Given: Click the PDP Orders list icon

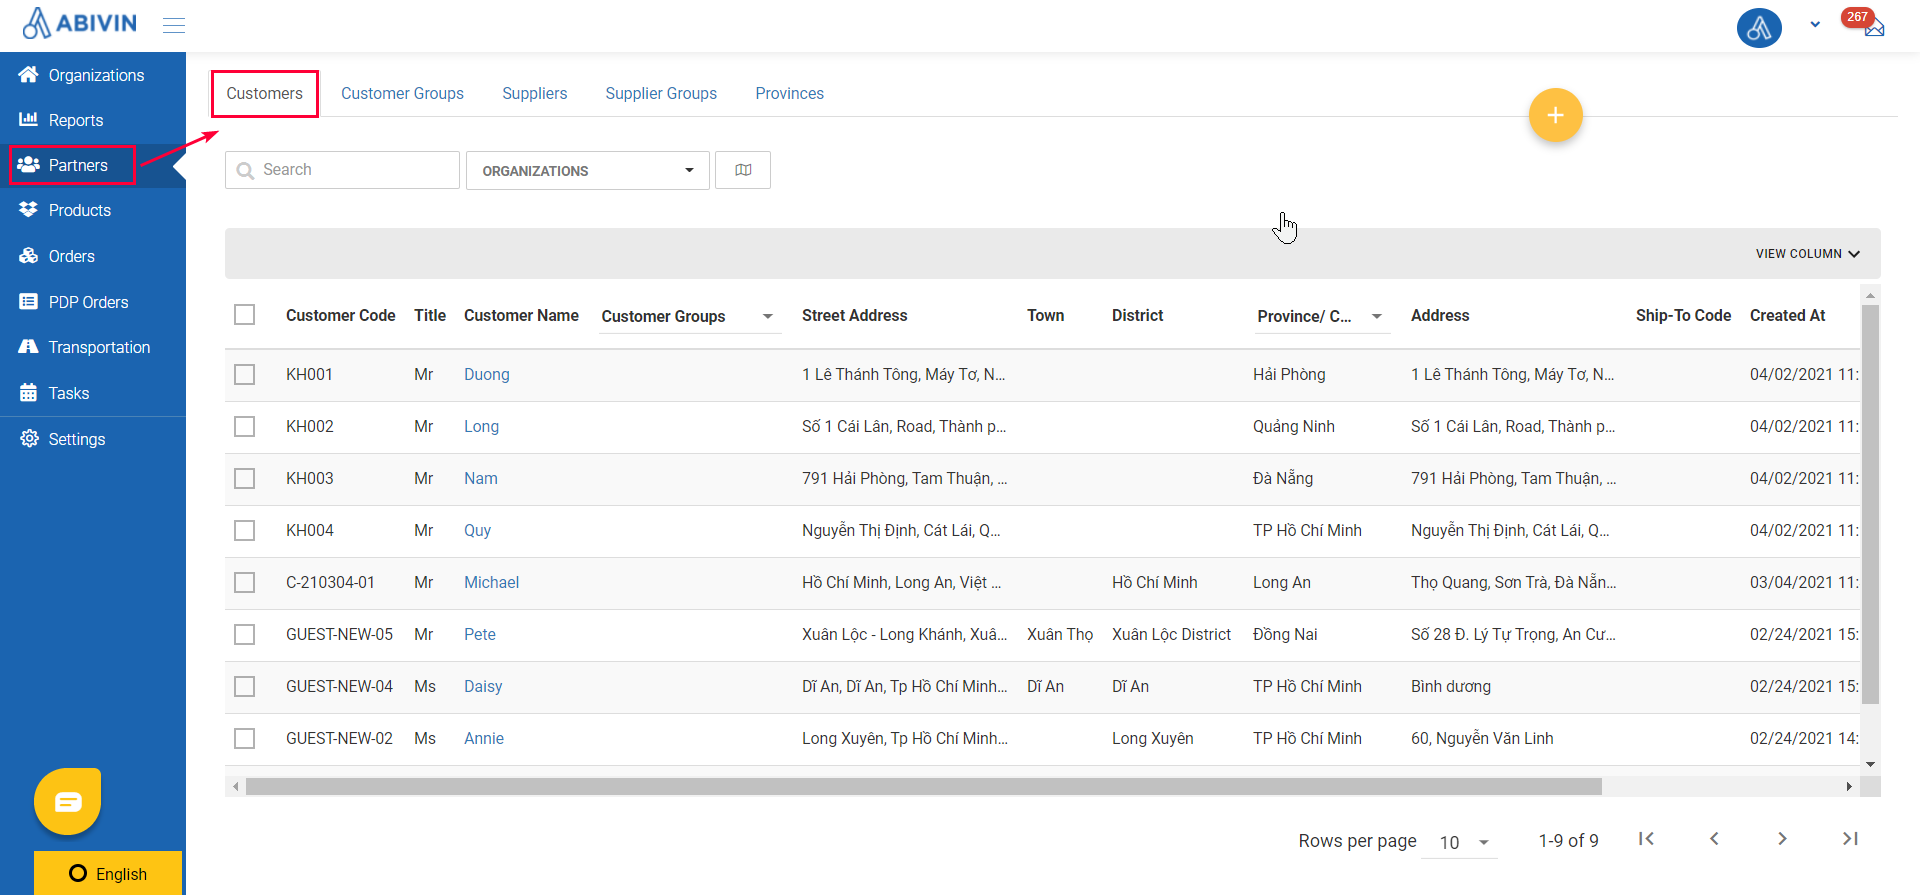Looking at the screenshot, I should [x=28, y=302].
